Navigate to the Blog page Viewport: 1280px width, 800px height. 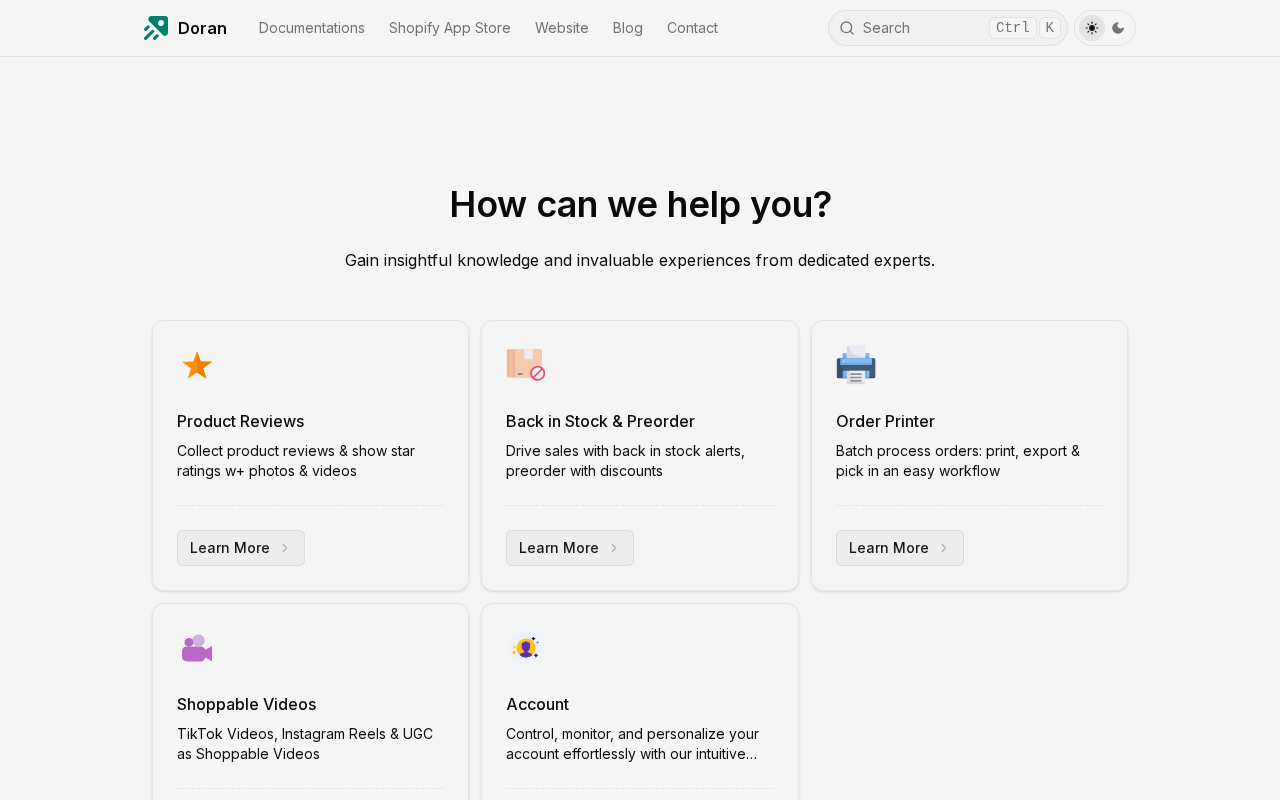click(628, 28)
